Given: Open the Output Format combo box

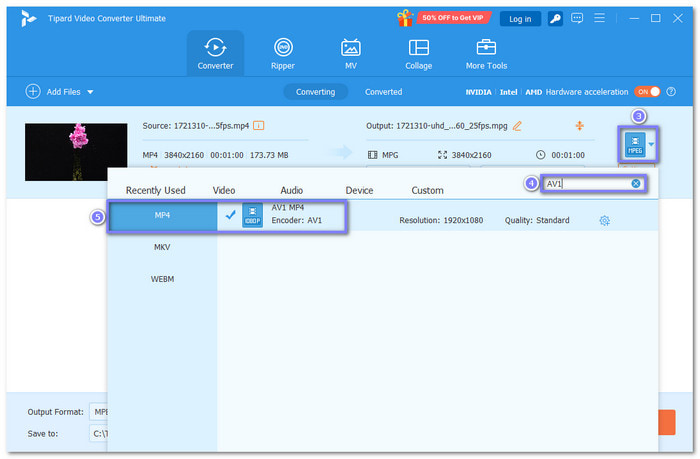Looking at the screenshot, I should pos(99,412).
